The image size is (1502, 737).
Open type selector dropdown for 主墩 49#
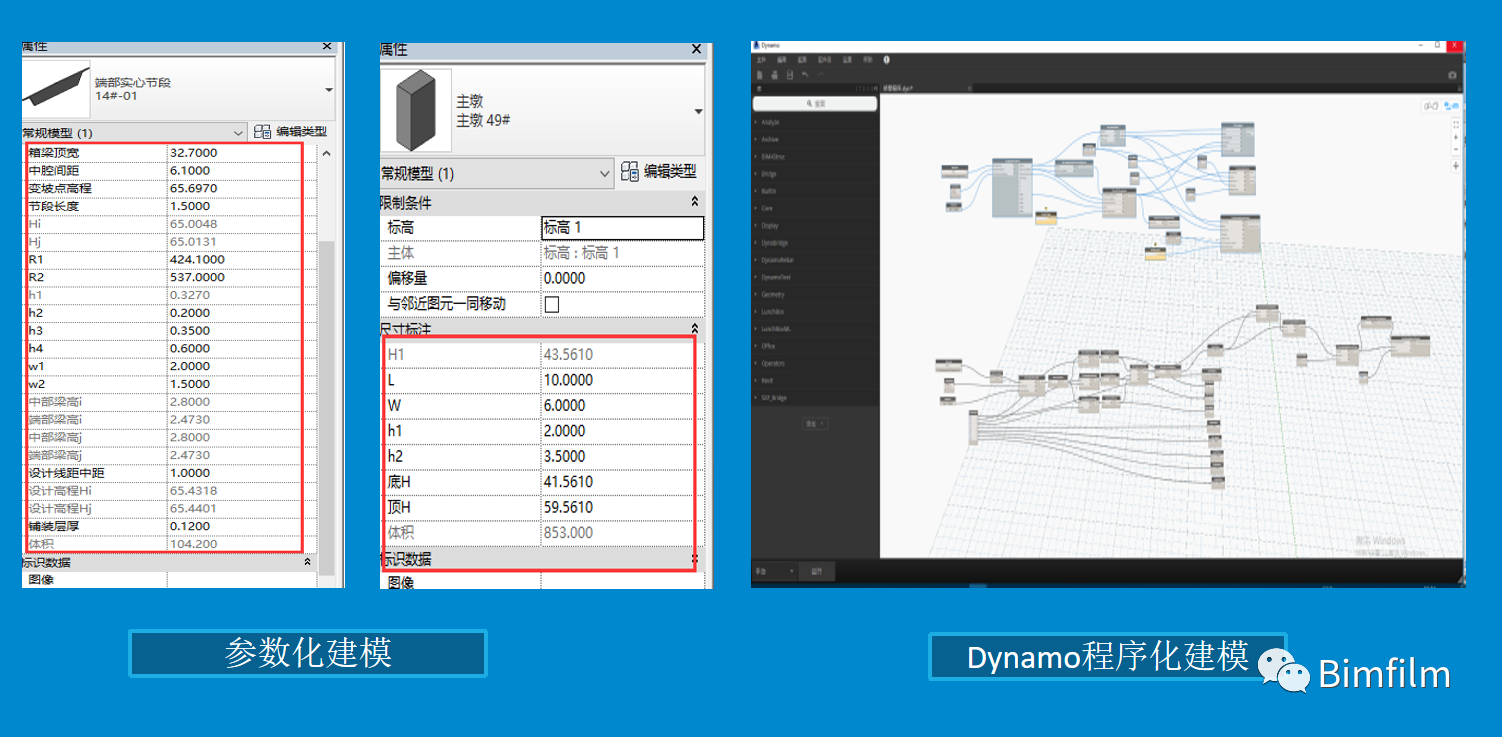[x=698, y=111]
